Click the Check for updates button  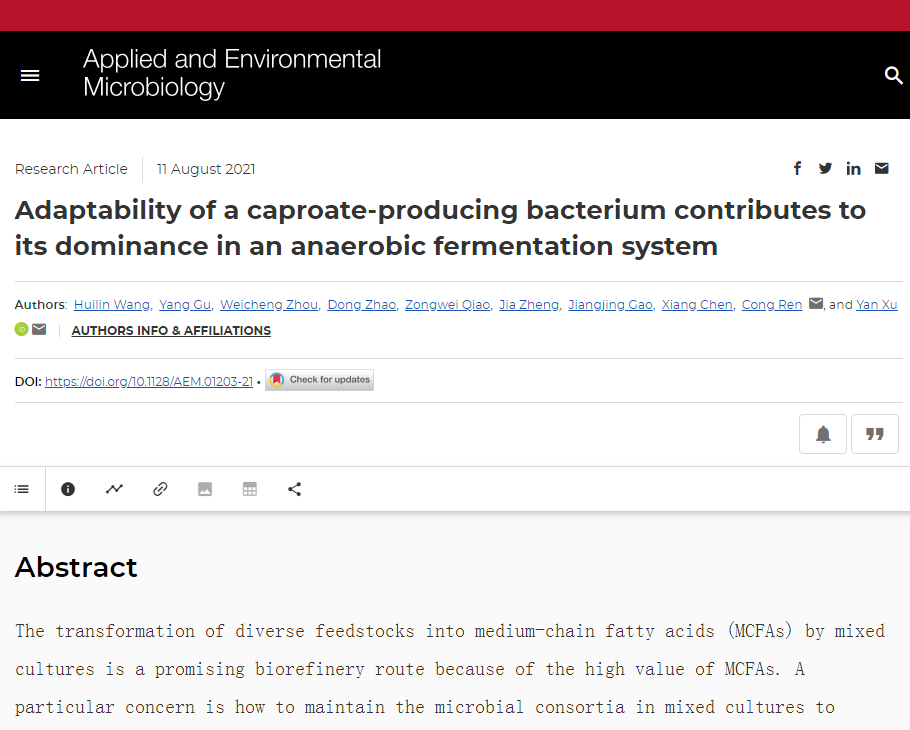(x=319, y=380)
